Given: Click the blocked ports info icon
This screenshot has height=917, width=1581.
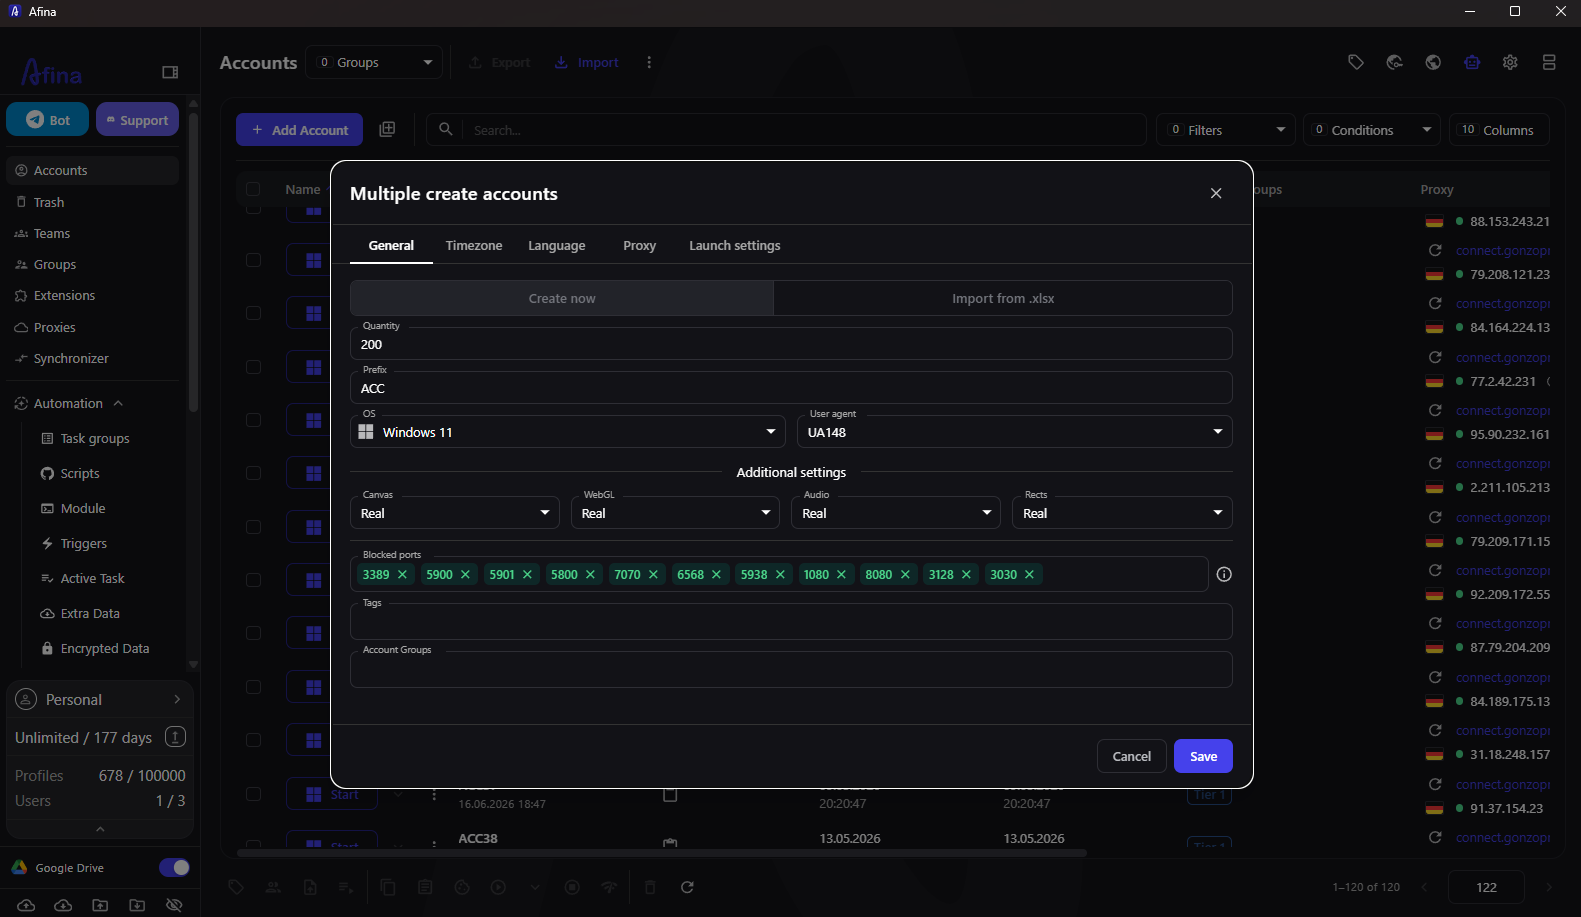Looking at the screenshot, I should (1224, 574).
